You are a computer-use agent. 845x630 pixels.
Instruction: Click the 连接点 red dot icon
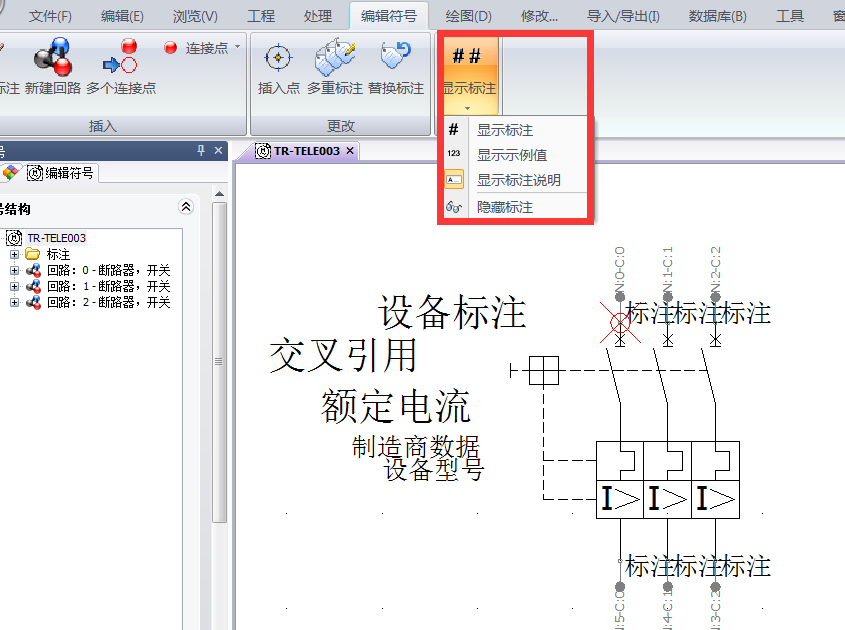170,48
